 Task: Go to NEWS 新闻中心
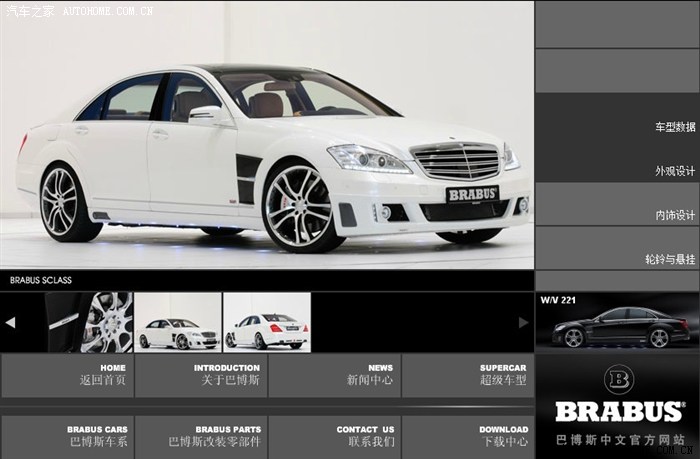tap(335, 375)
